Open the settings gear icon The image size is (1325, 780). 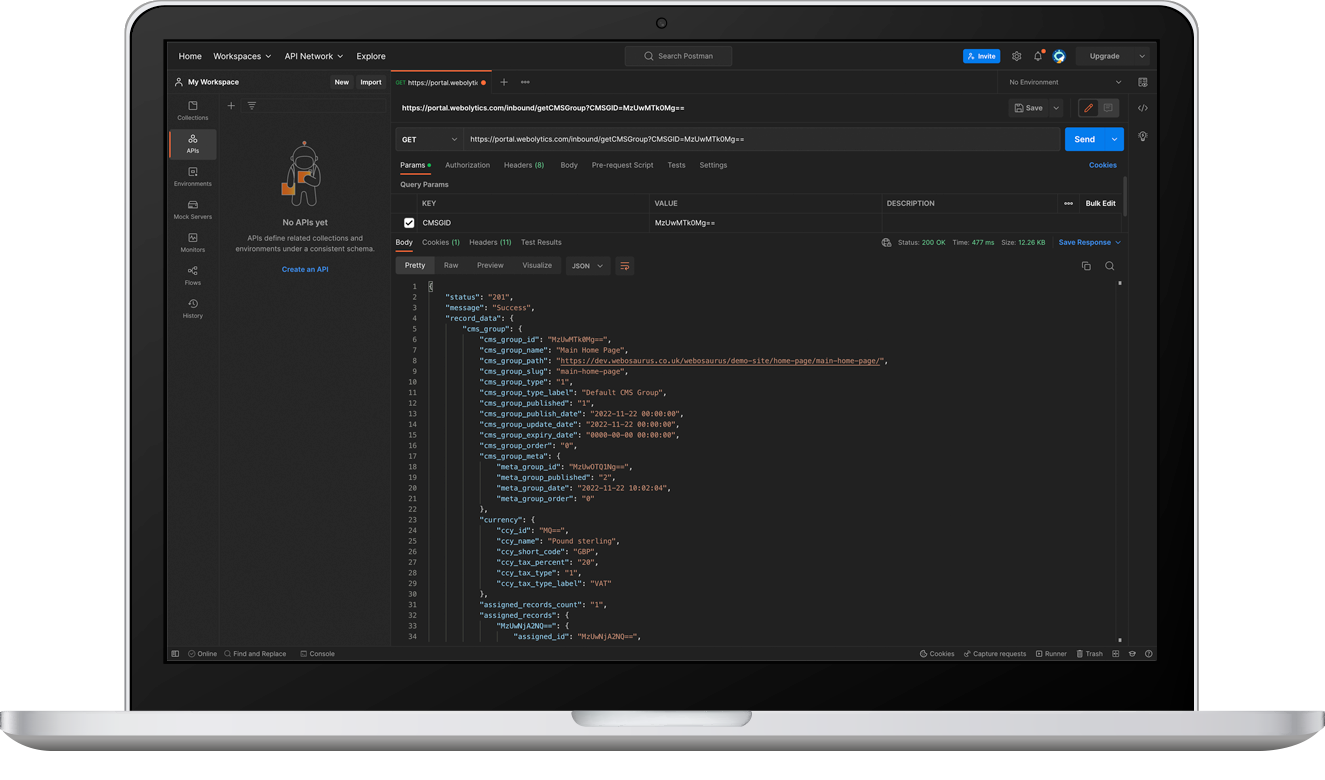tap(1017, 56)
